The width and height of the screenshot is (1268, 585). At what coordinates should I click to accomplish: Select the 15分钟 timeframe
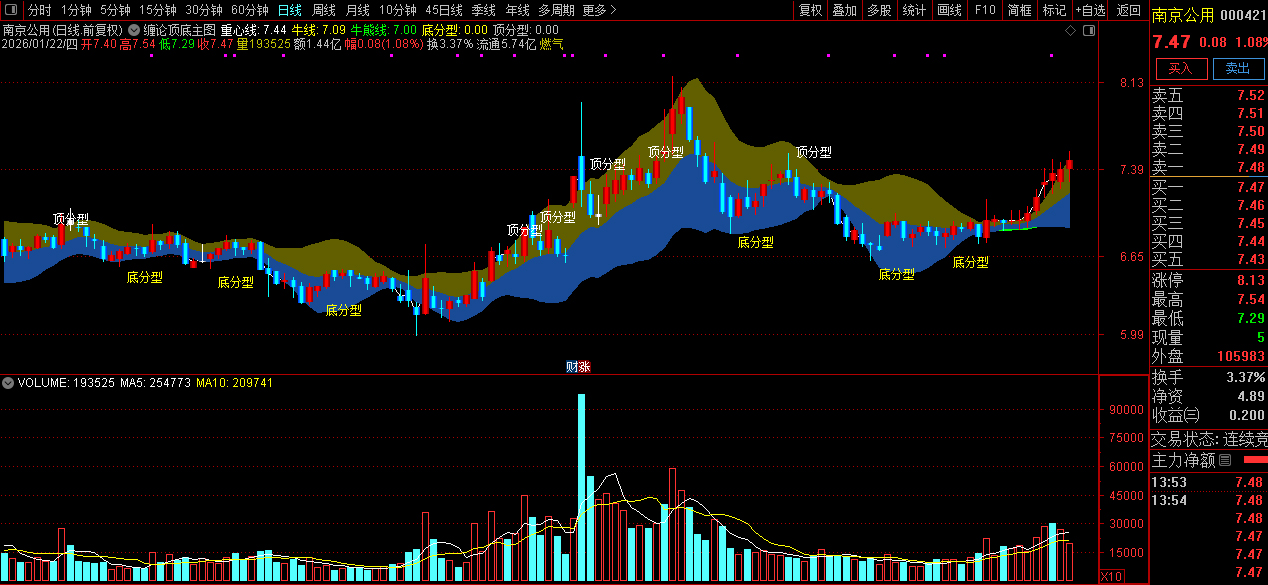(158, 10)
